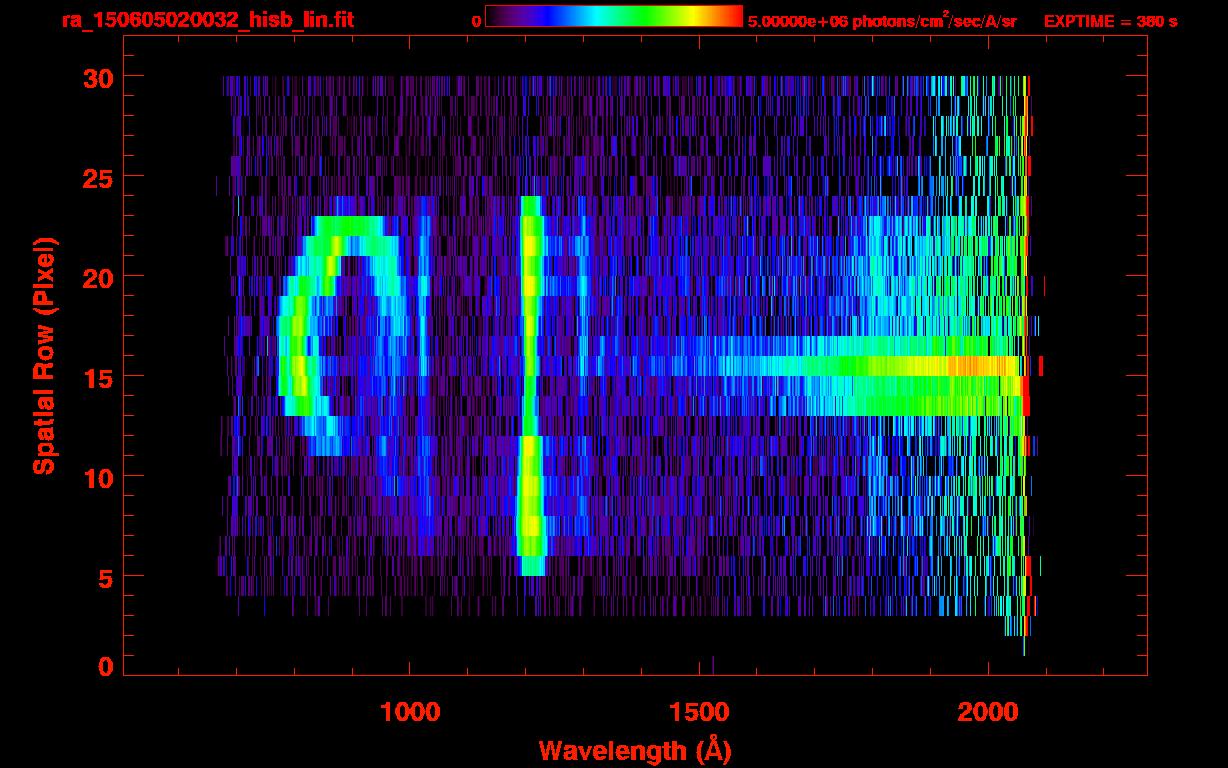Click the rainbow color scale bar
The width and height of the screenshot is (1228, 768).
614,17
